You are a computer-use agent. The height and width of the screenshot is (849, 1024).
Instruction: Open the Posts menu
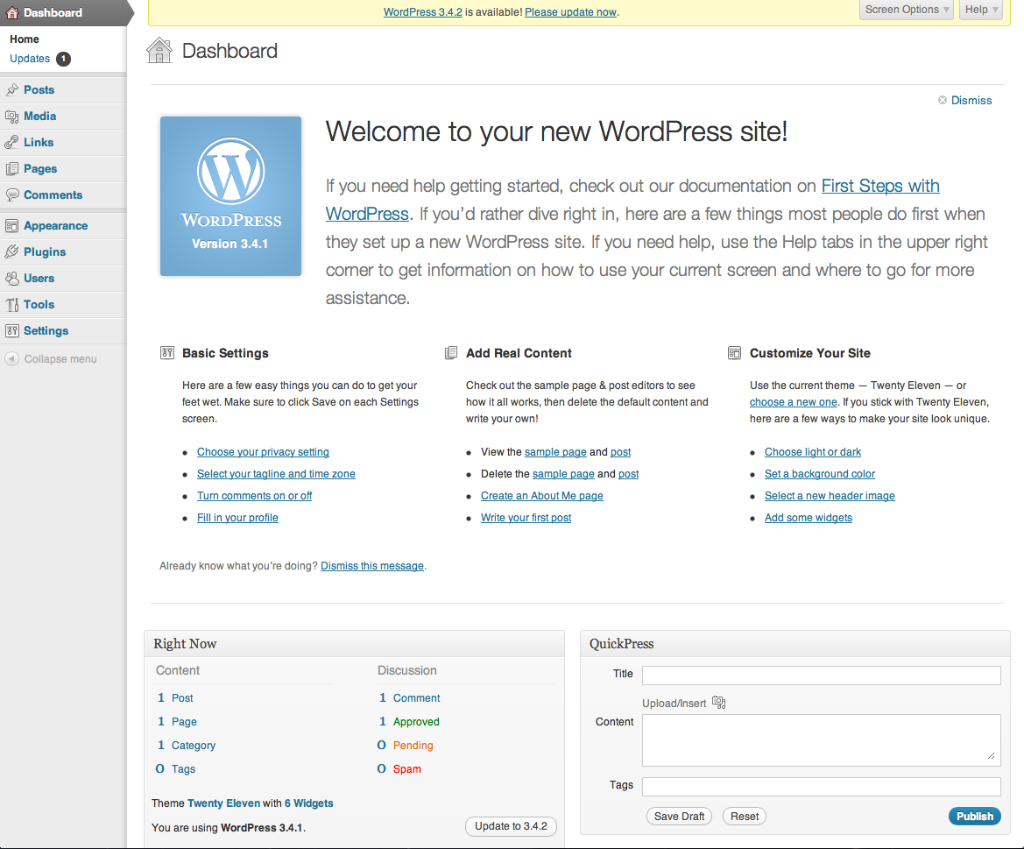[39, 89]
